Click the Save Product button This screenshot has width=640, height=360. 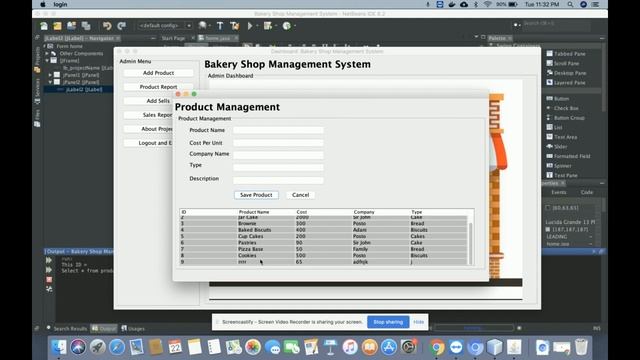tap(256, 195)
